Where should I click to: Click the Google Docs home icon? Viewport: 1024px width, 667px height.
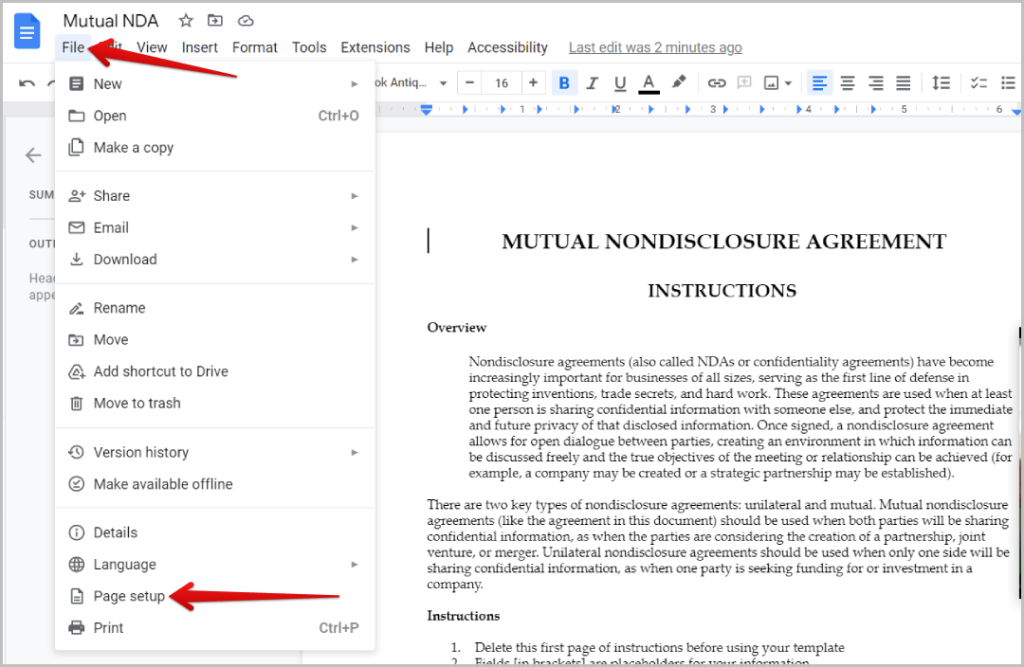pyautogui.click(x=27, y=31)
